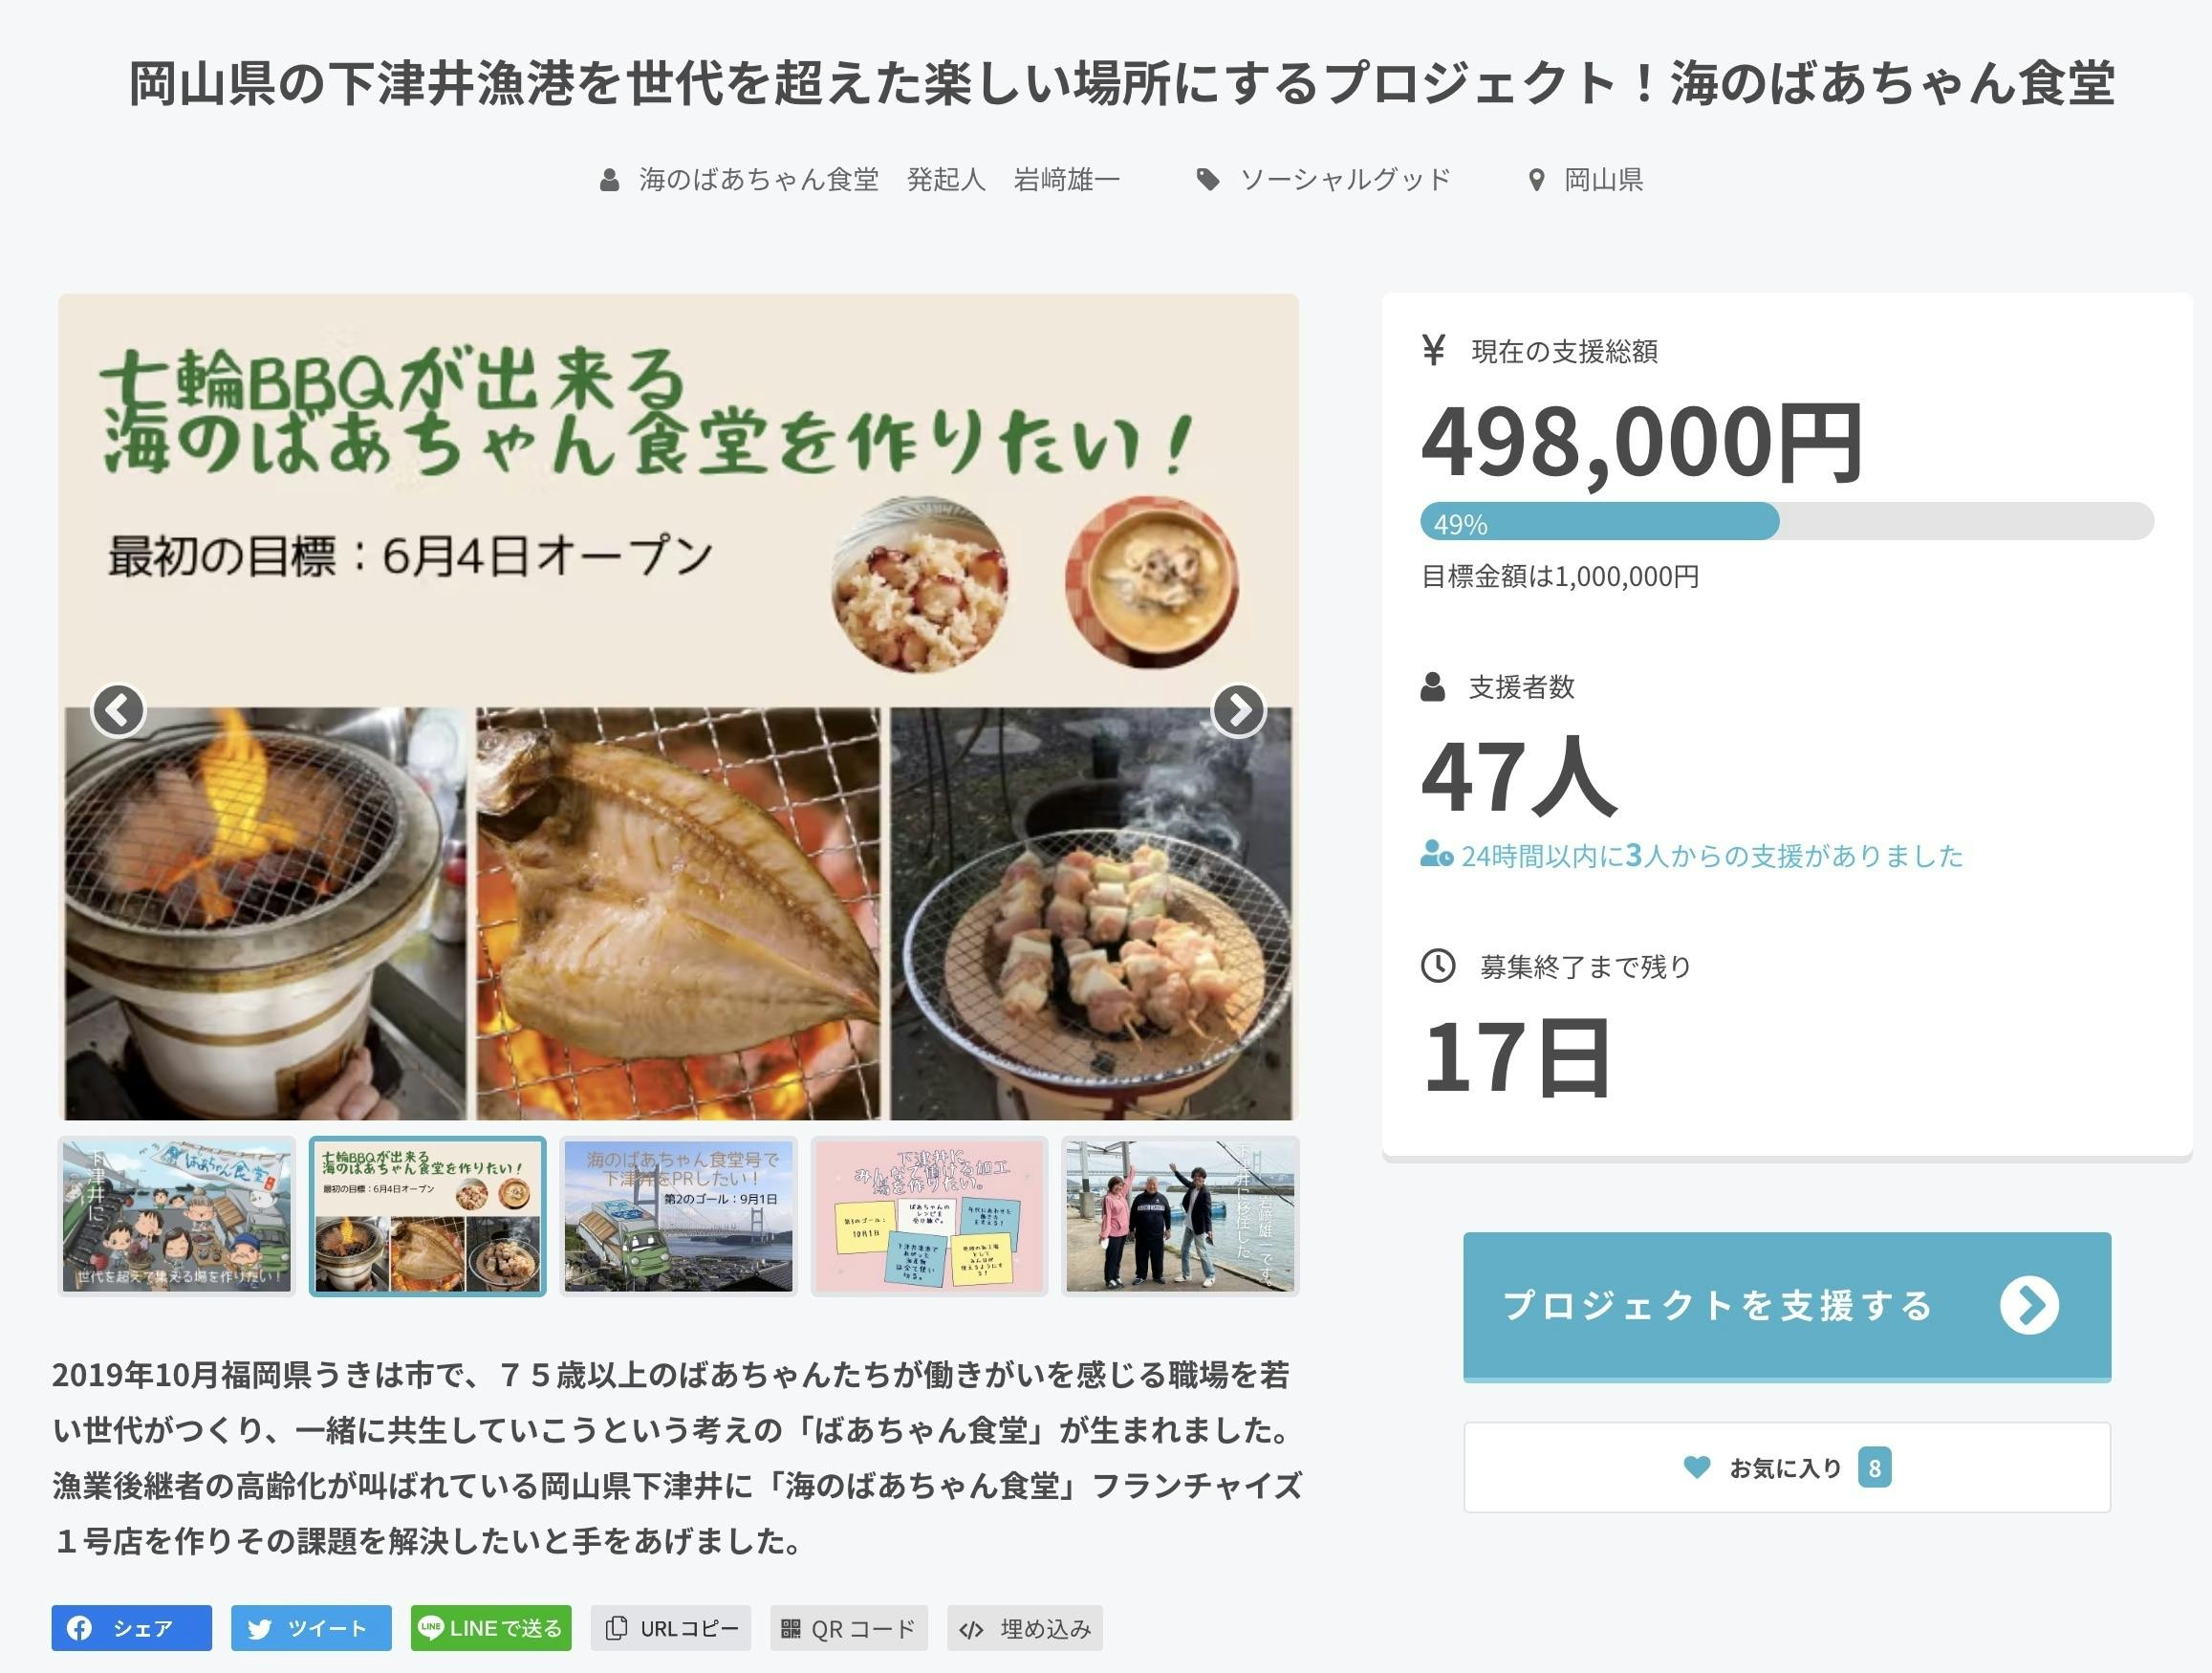Click the next image arrow on carousel
This screenshot has height=1673, width=2212.
click(x=1238, y=710)
